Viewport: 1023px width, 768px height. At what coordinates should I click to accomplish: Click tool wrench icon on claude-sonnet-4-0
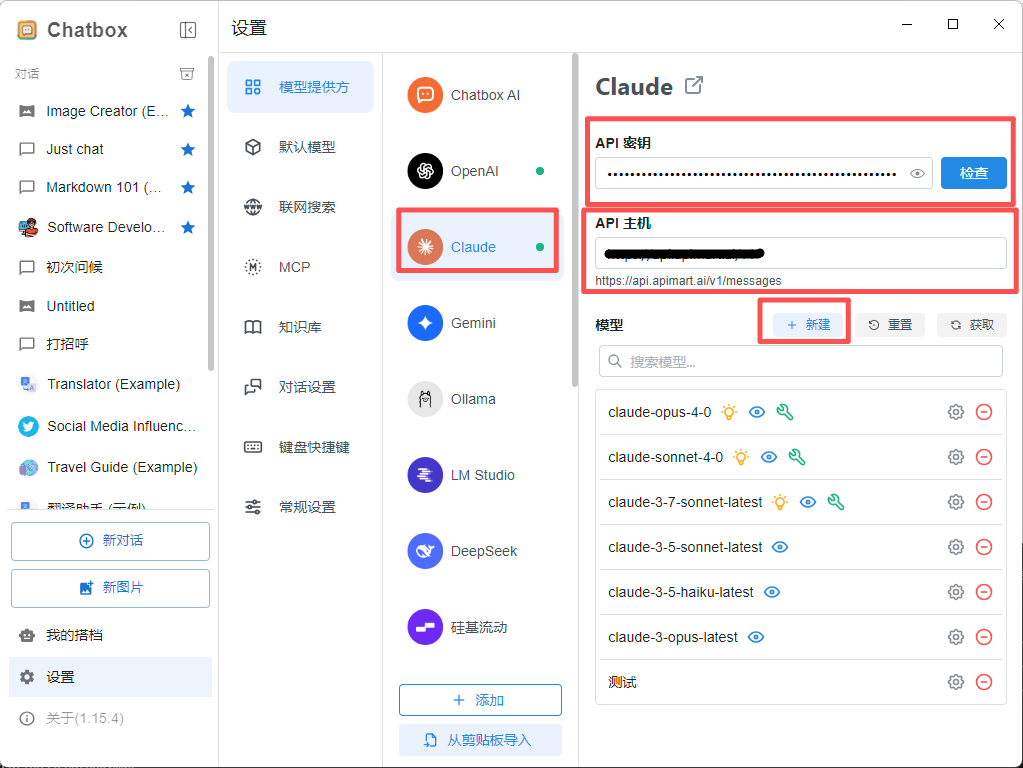[797, 457]
